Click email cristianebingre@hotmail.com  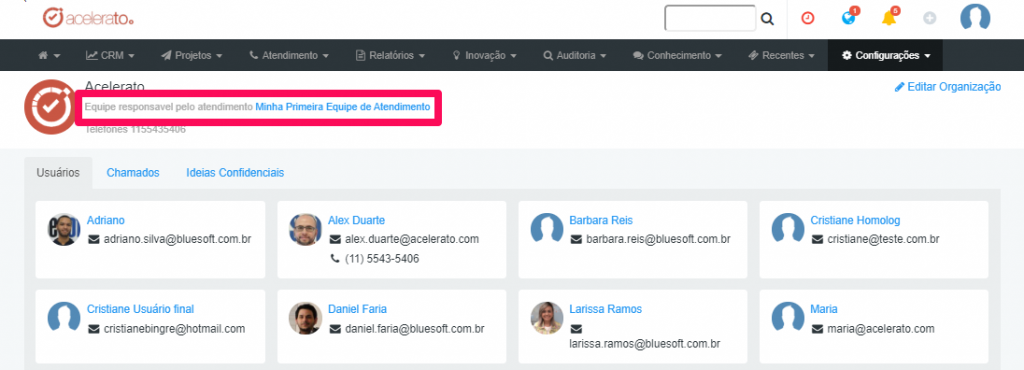coord(174,329)
